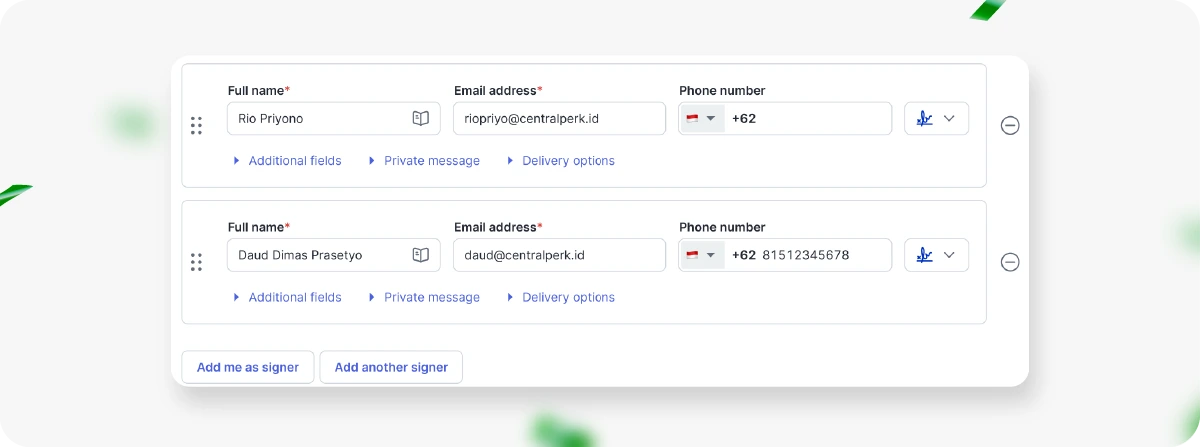Click drag handle for Rio Priyono signer
Image resolution: width=1200 pixels, height=447 pixels.
coord(196,125)
